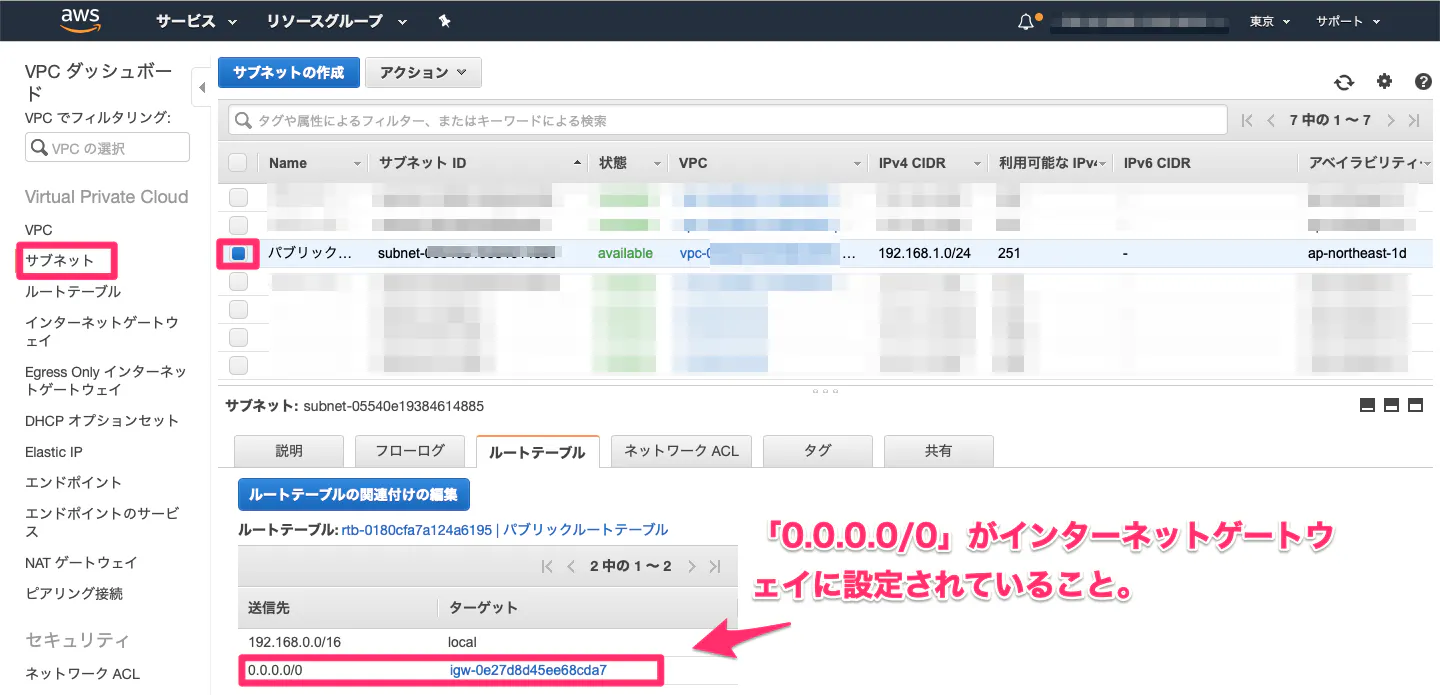Image resolution: width=1440 pixels, height=695 pixels.
Task: Switch to the ネットワーク ACL tab
Action: pyautogui.click(x=680, y=451)
